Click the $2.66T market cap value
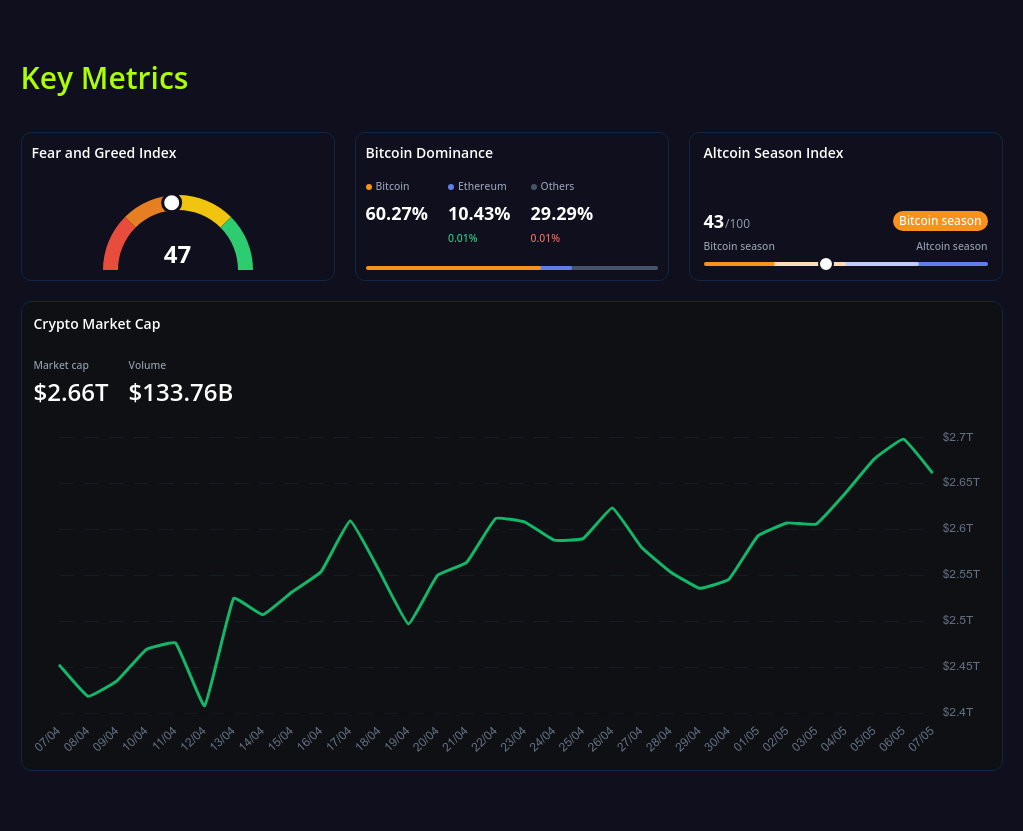 [x=70, y=393]
